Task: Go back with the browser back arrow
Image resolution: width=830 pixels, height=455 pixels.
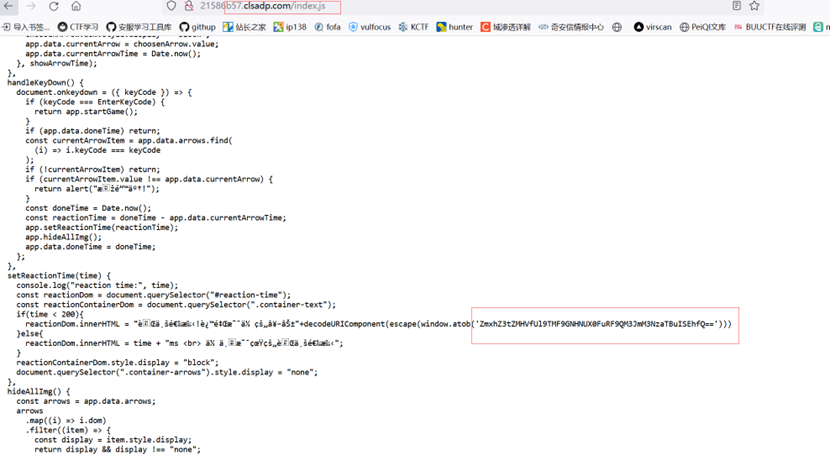Action: pos(10,6)
